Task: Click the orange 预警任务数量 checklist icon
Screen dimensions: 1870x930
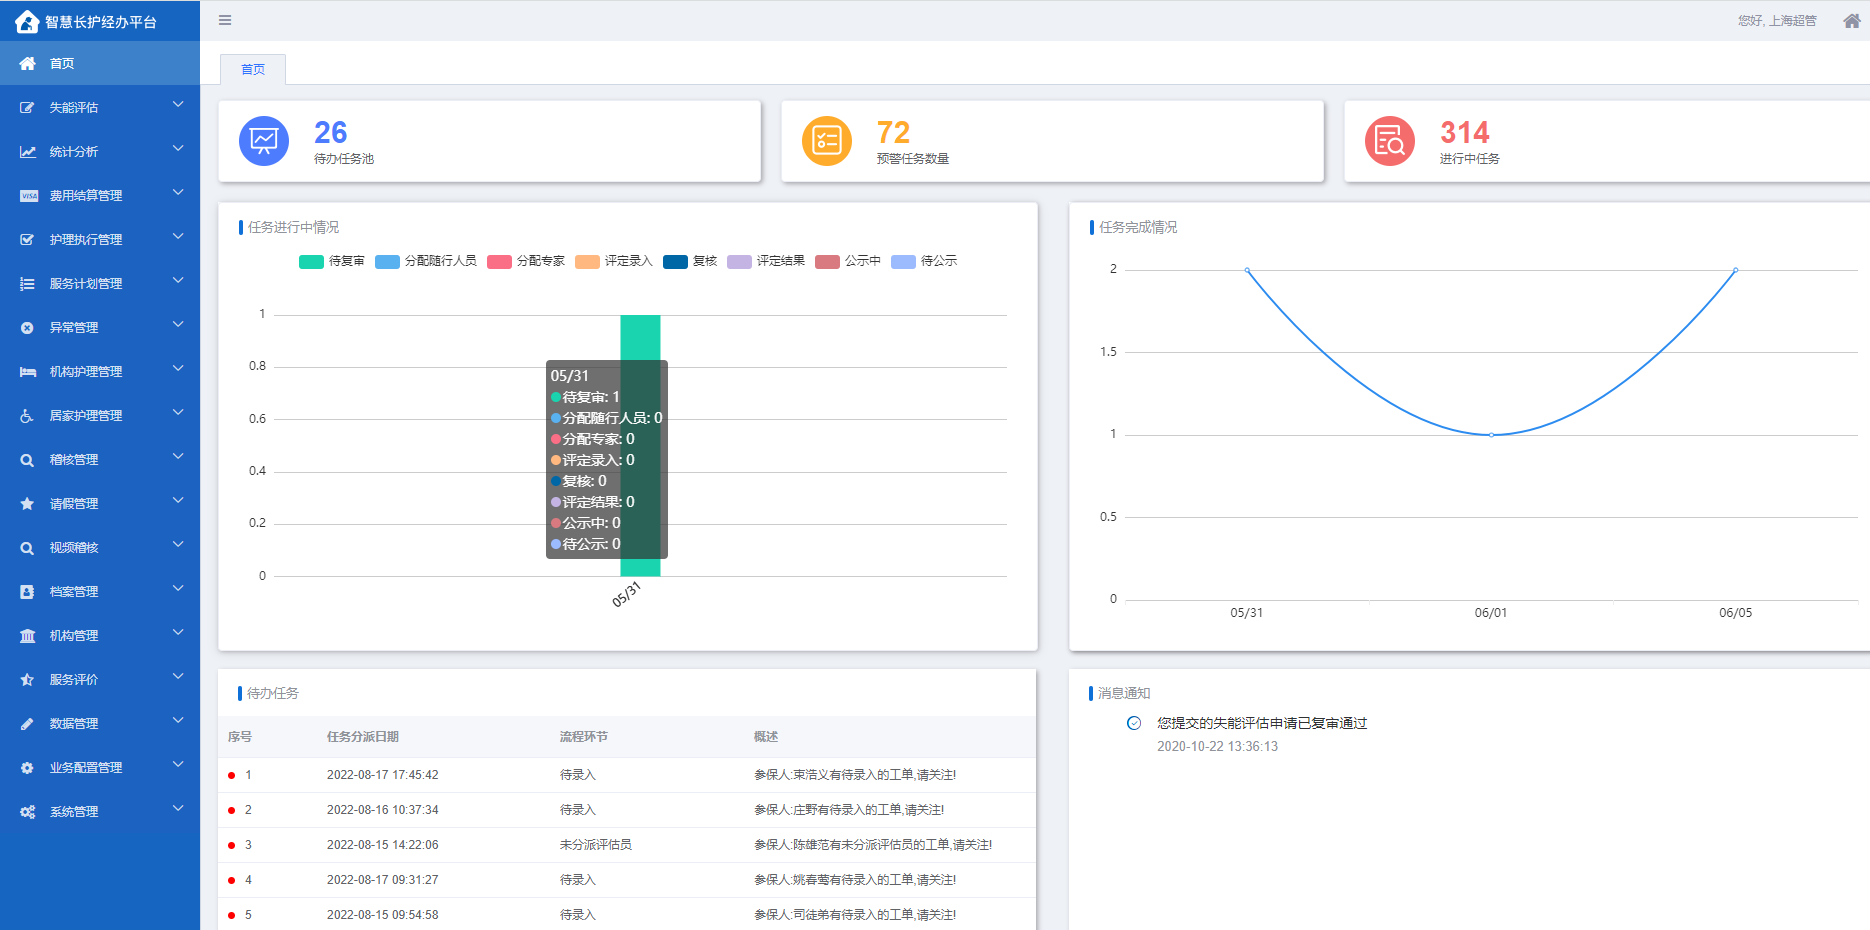Action: click(x=827, y=141)
